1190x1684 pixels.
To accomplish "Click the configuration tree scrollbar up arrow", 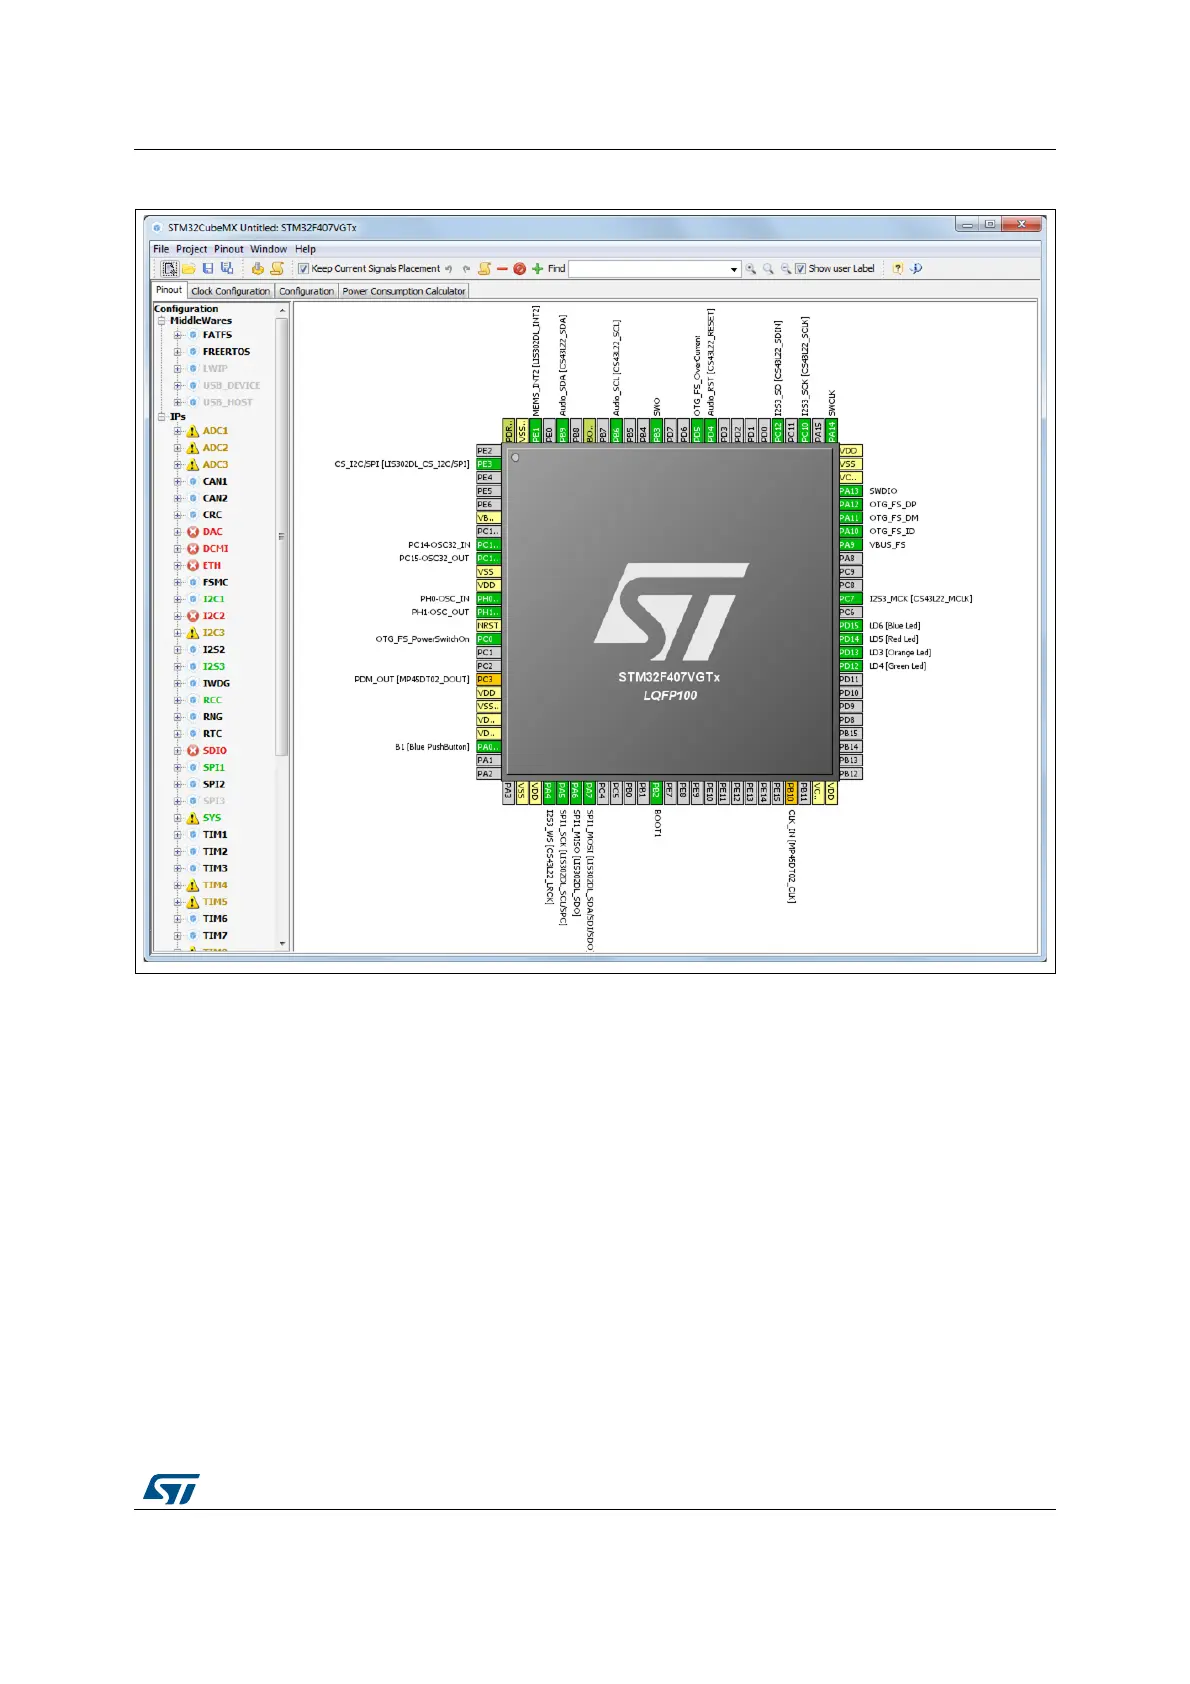I will coord(283,311).
